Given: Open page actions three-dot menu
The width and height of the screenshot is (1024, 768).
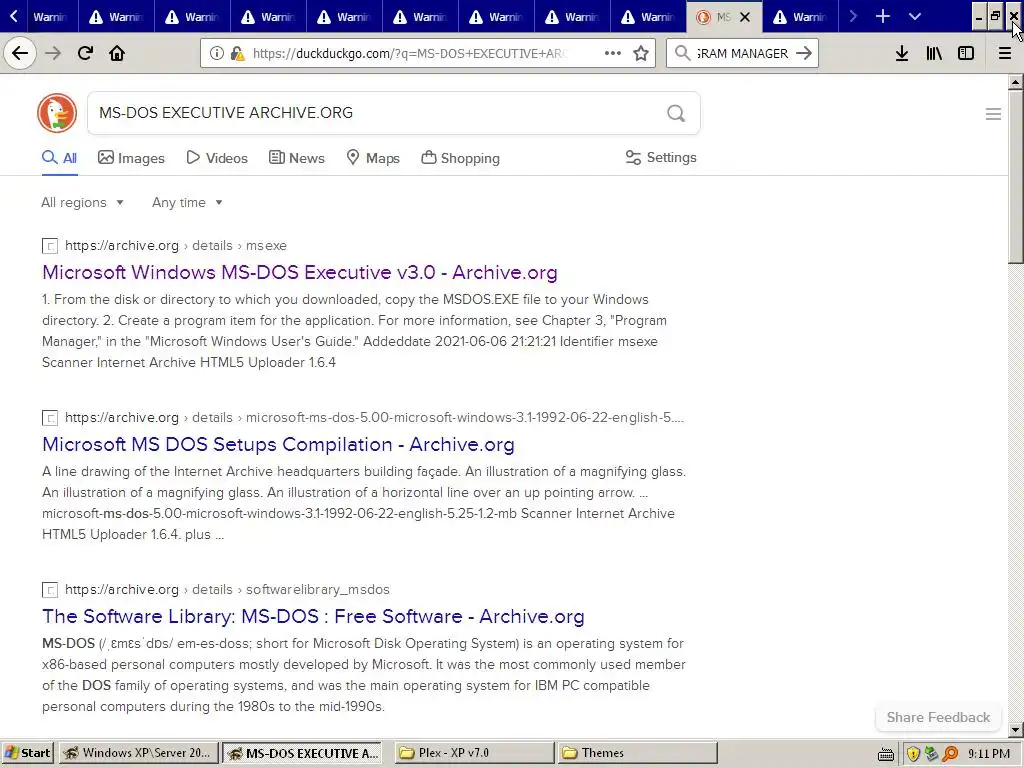Looking at the screenshot, I should tap(613, 53).
